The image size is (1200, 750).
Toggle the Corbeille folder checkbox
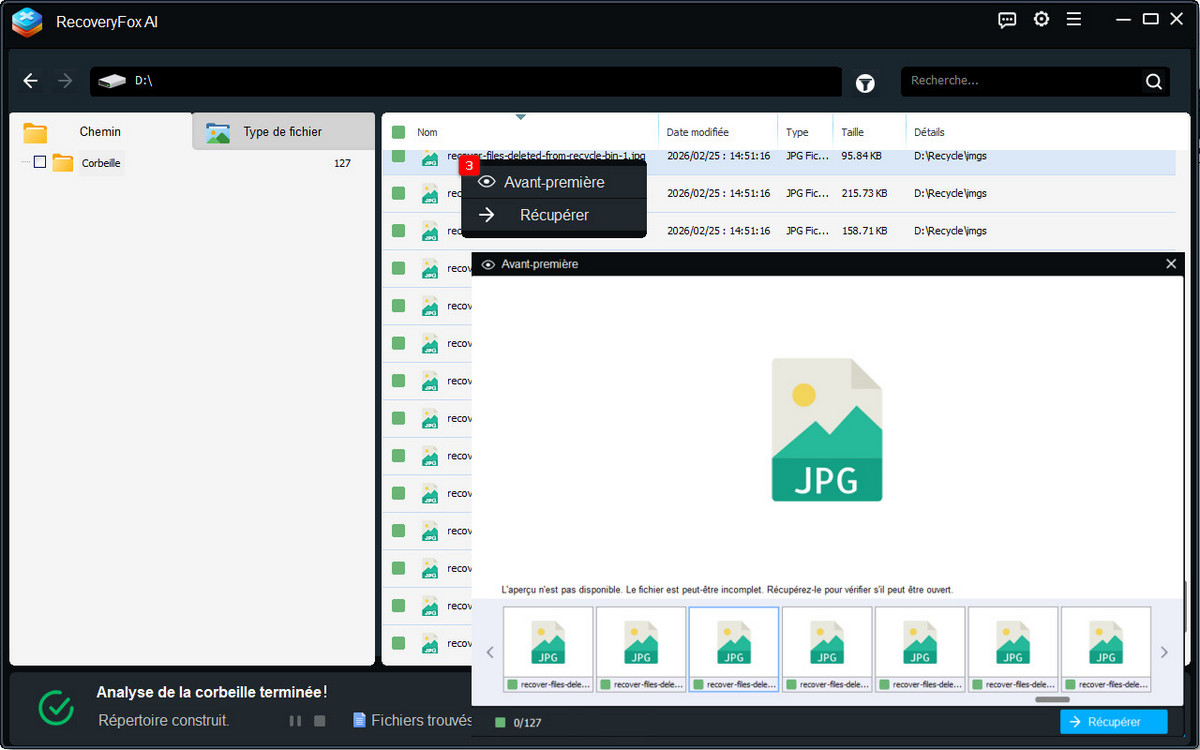point(40,162)
